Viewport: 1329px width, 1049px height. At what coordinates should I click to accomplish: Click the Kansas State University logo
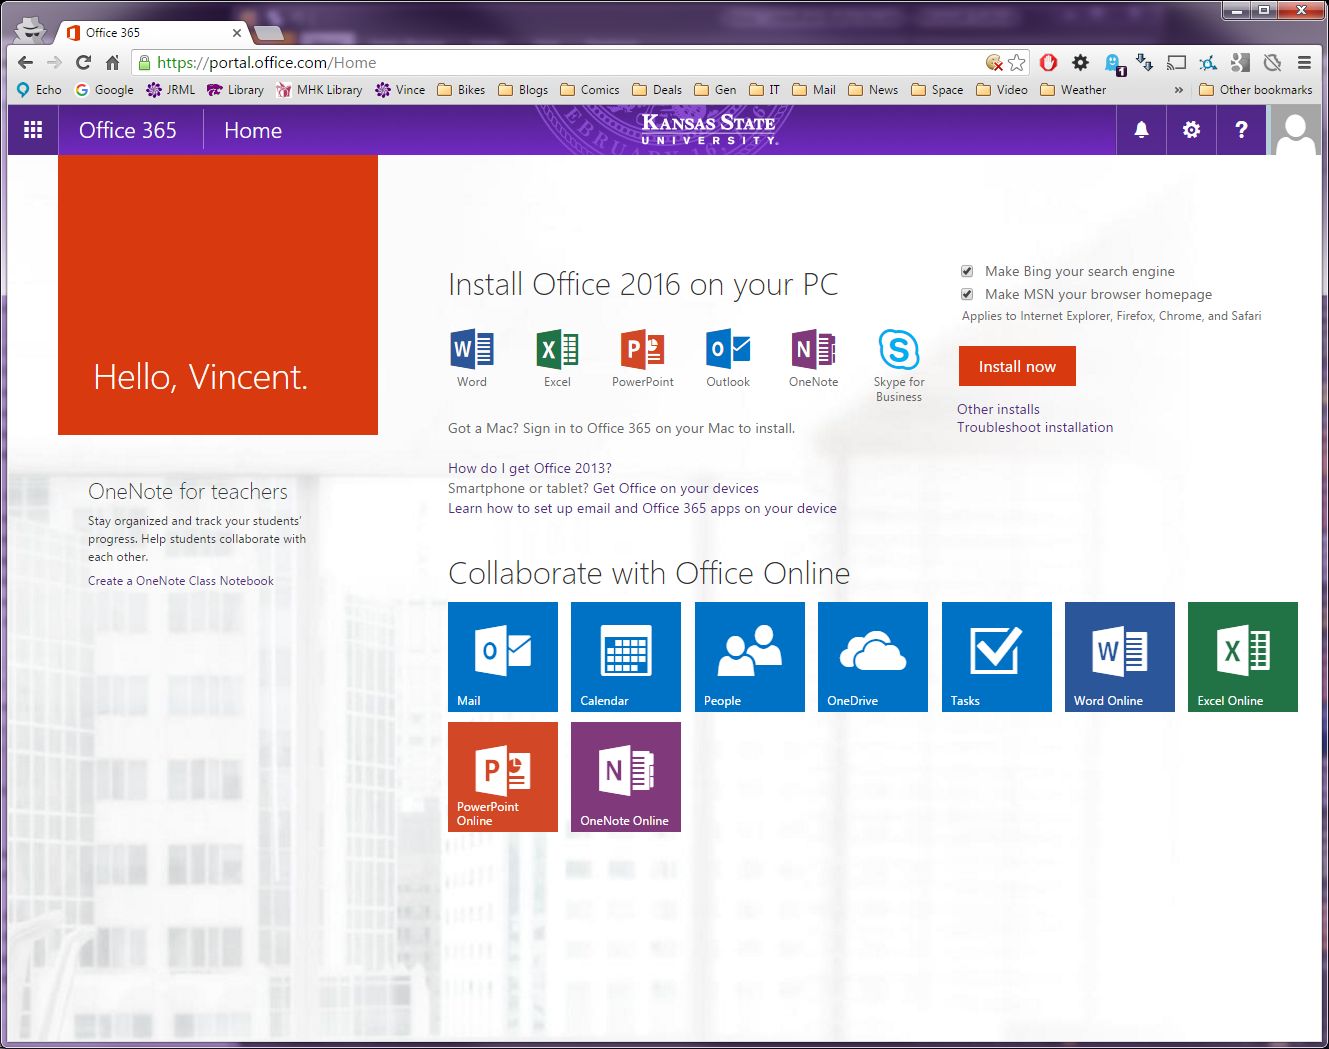(x=709, y=129)
